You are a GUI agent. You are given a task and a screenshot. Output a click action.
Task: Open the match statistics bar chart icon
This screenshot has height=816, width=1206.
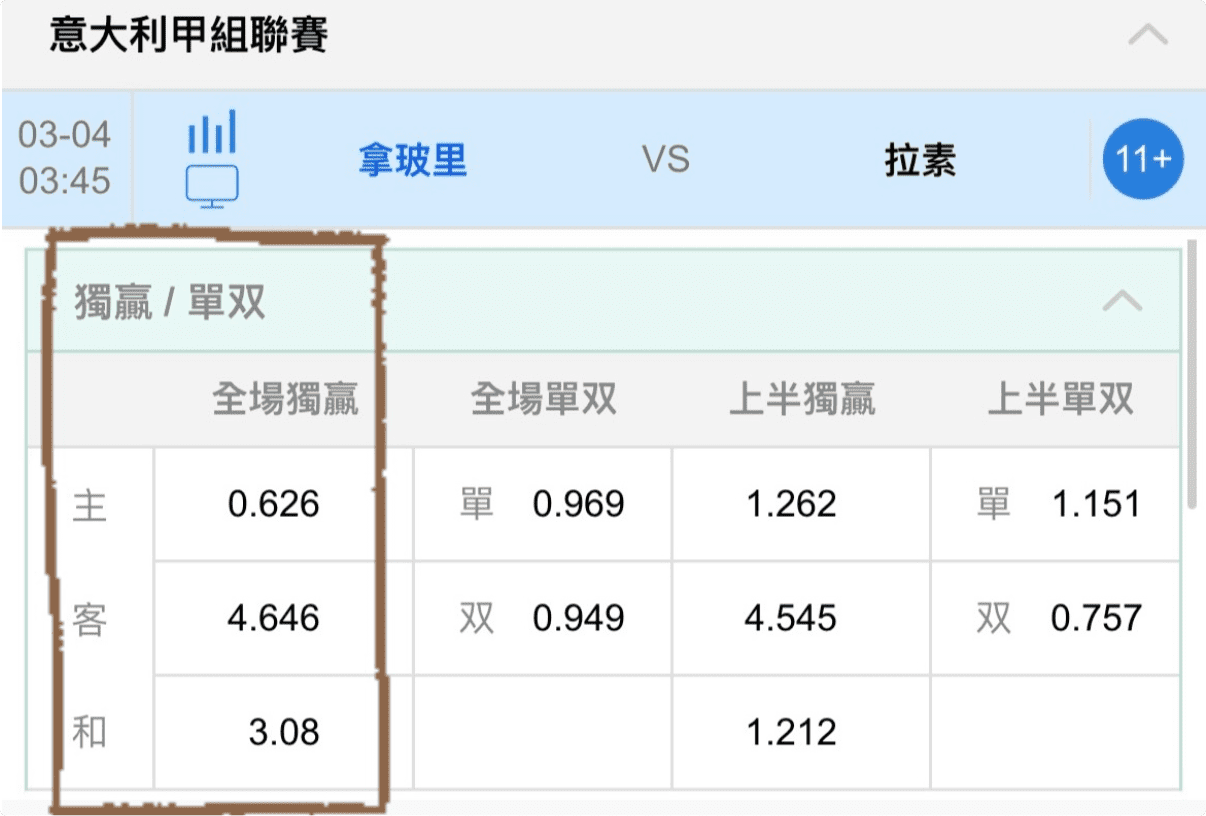[212, 132]
